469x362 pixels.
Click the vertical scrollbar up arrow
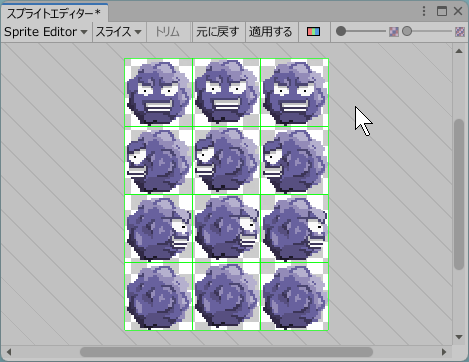(459, 51)
